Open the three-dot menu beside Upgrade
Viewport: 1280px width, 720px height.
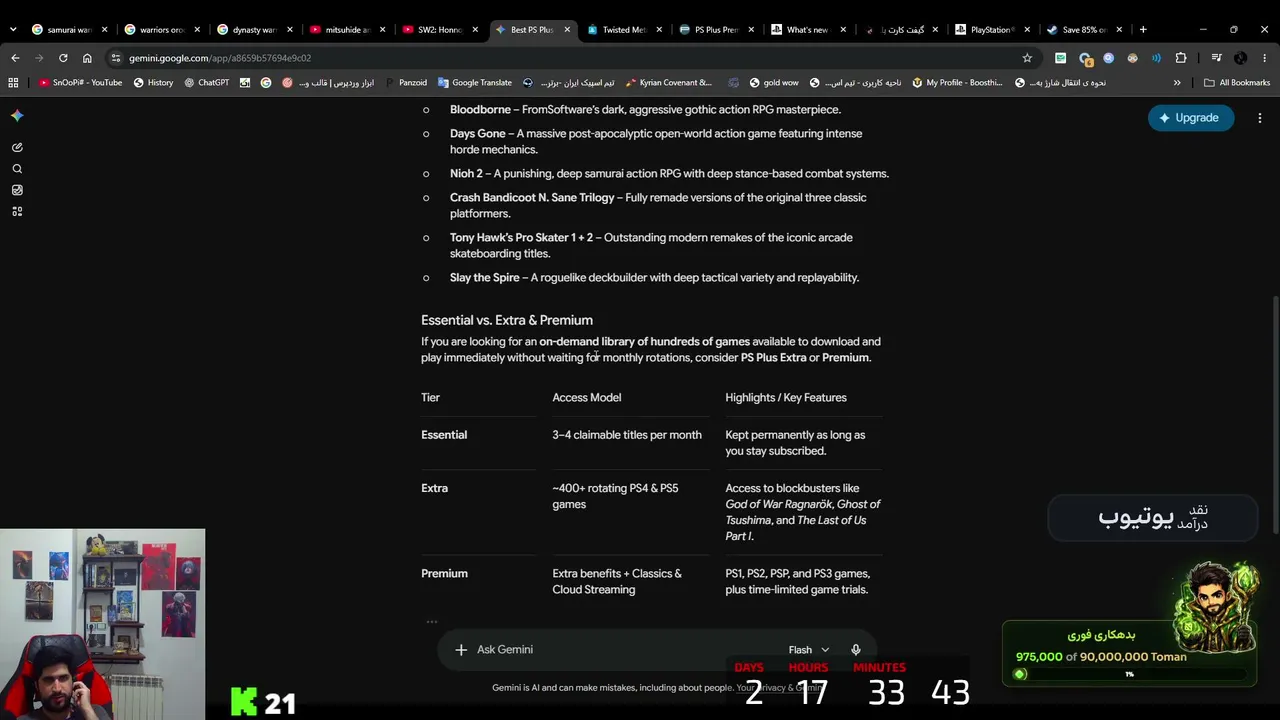click(1260, 118)
